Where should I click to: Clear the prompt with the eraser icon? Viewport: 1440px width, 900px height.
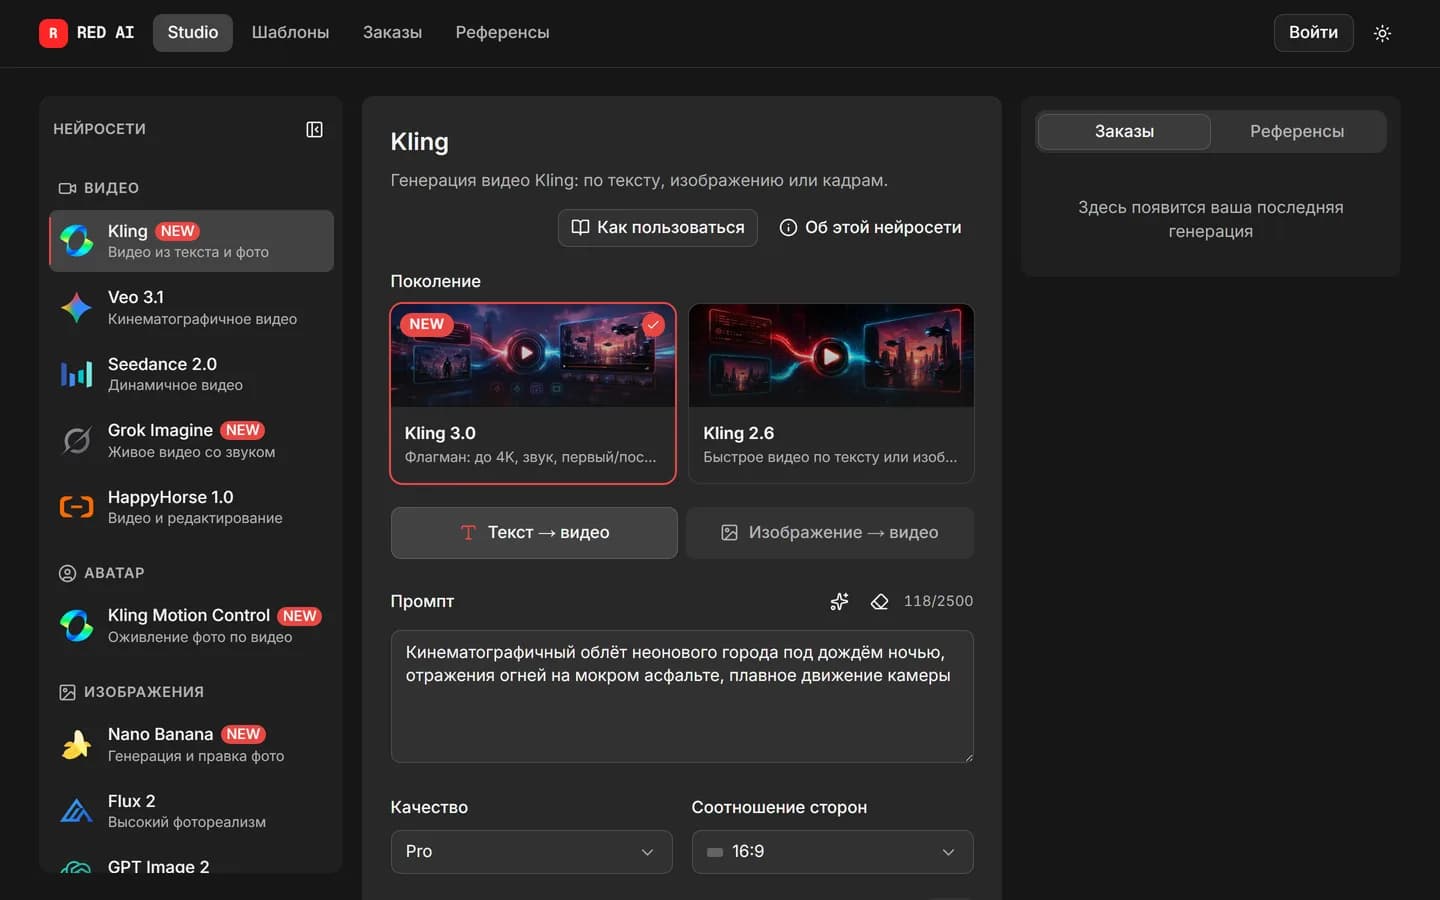pyautogui.click(x=879, y=601)
